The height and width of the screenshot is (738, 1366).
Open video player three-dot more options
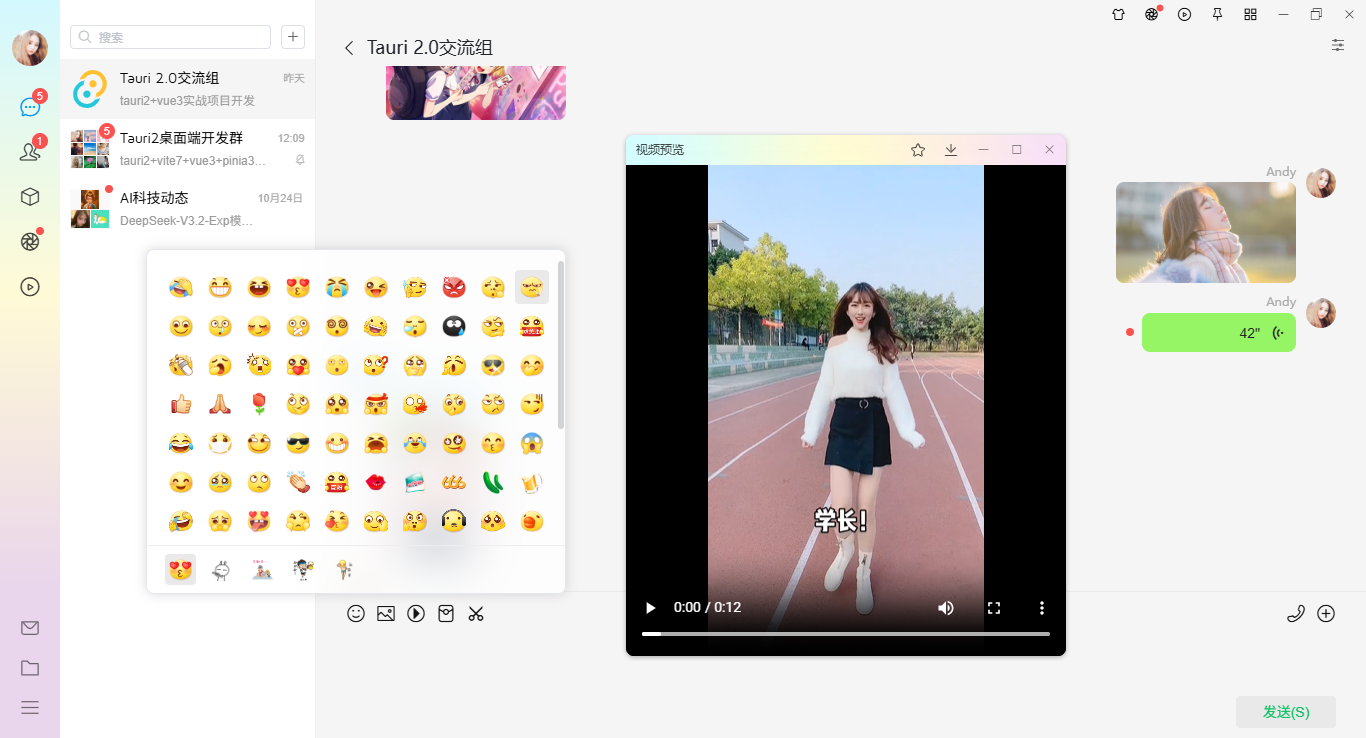click(1042, 608)
